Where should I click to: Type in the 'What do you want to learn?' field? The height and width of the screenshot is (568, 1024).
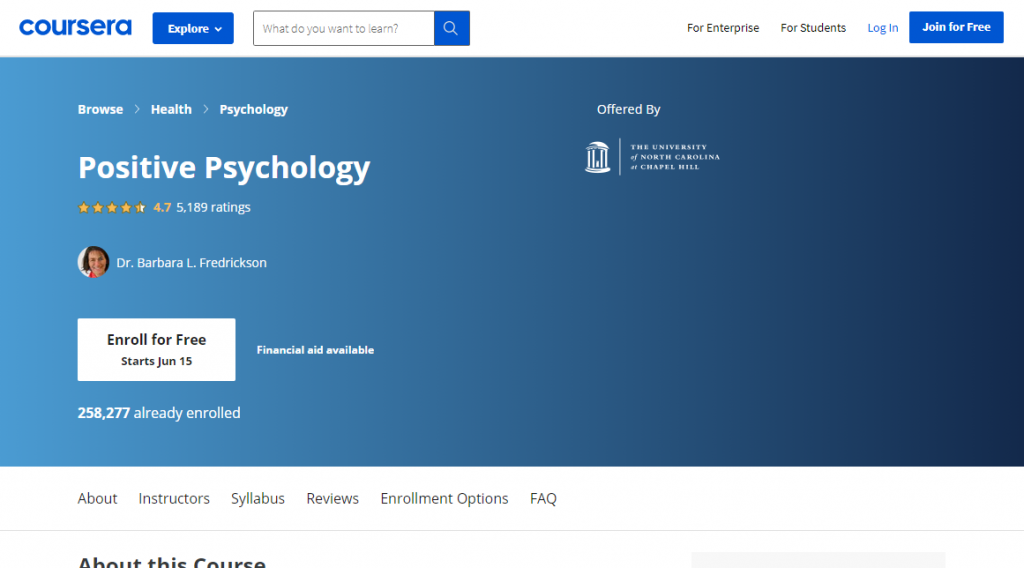pos(344,29)
